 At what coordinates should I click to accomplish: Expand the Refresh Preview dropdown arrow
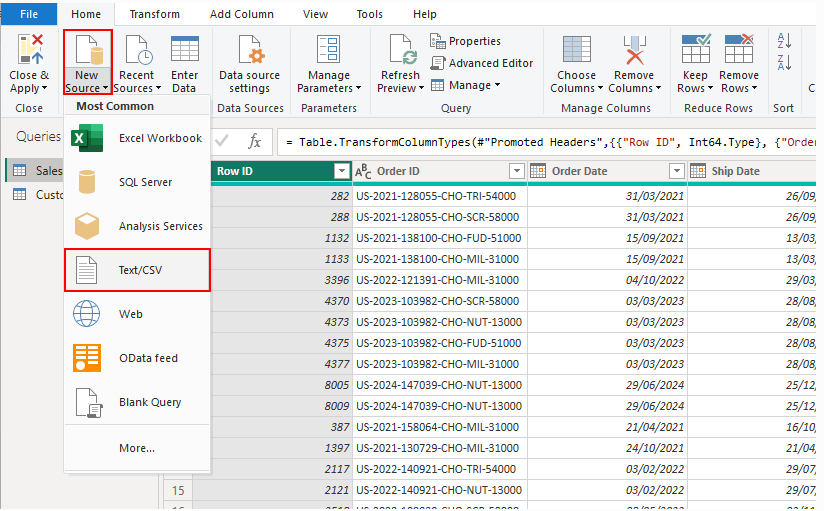point(421,88)
